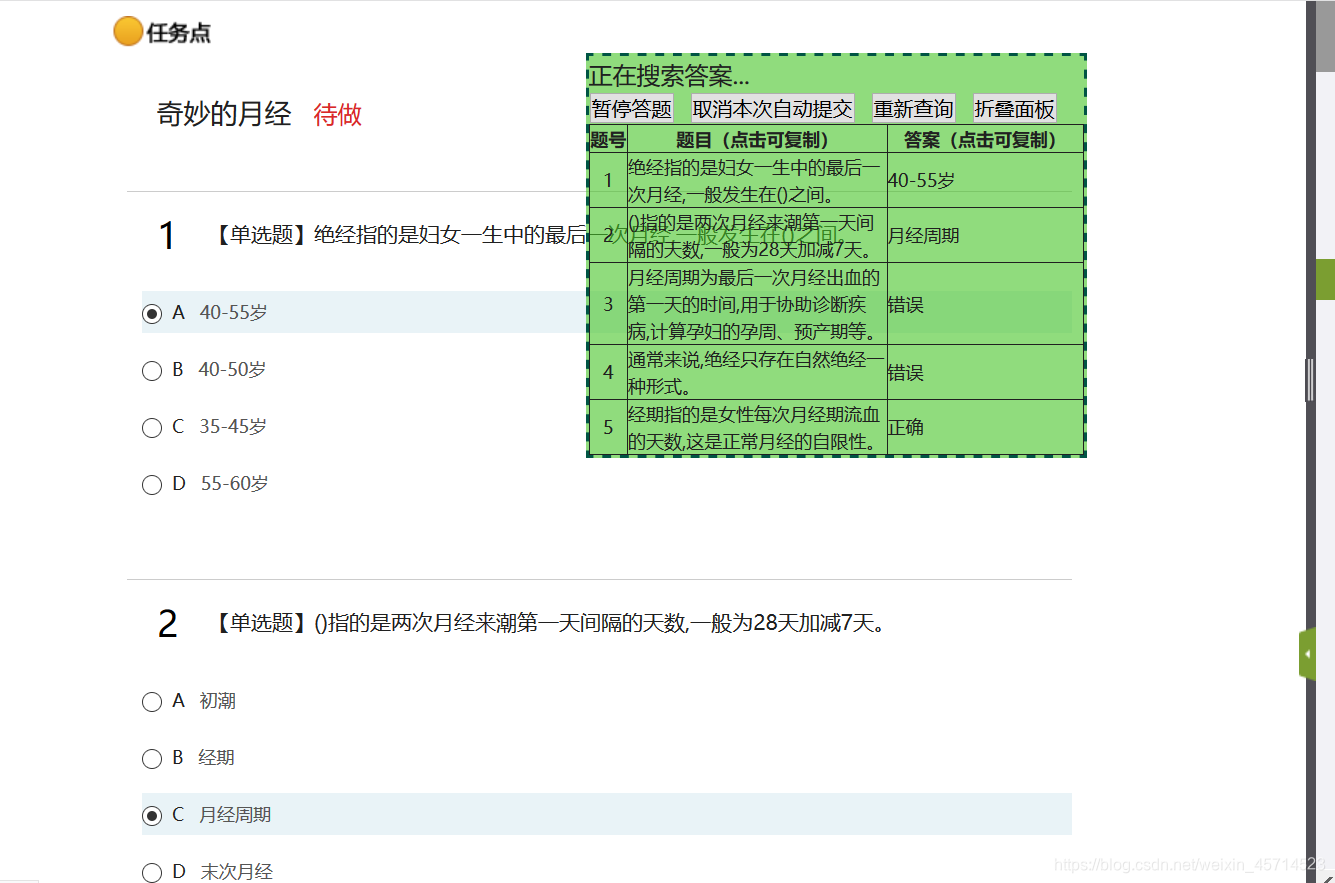Click the 奇妙的月经 chapter title
The width and height of the screenshot is (1335, 883).
pos(224,114)
